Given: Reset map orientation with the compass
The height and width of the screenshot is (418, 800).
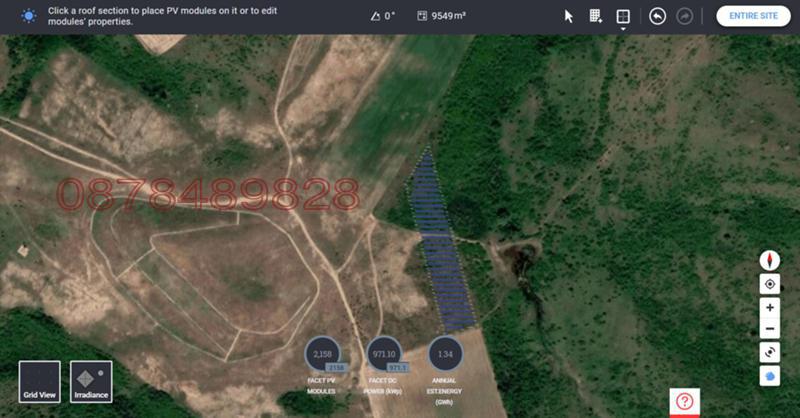Looking at the screenshot, I should coord(770,259).
